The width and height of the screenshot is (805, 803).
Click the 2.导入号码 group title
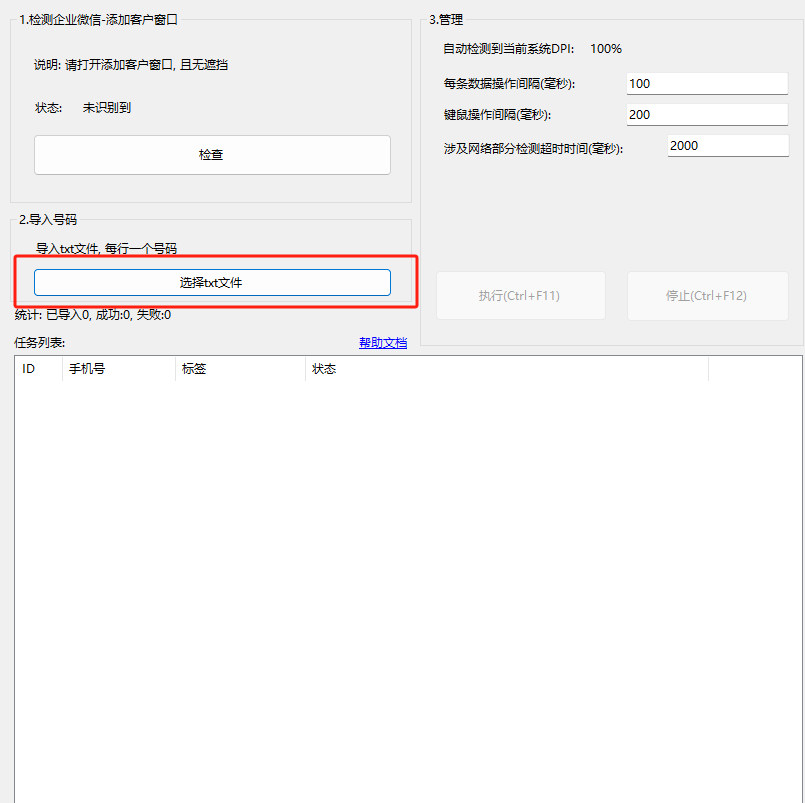point(48,220)
